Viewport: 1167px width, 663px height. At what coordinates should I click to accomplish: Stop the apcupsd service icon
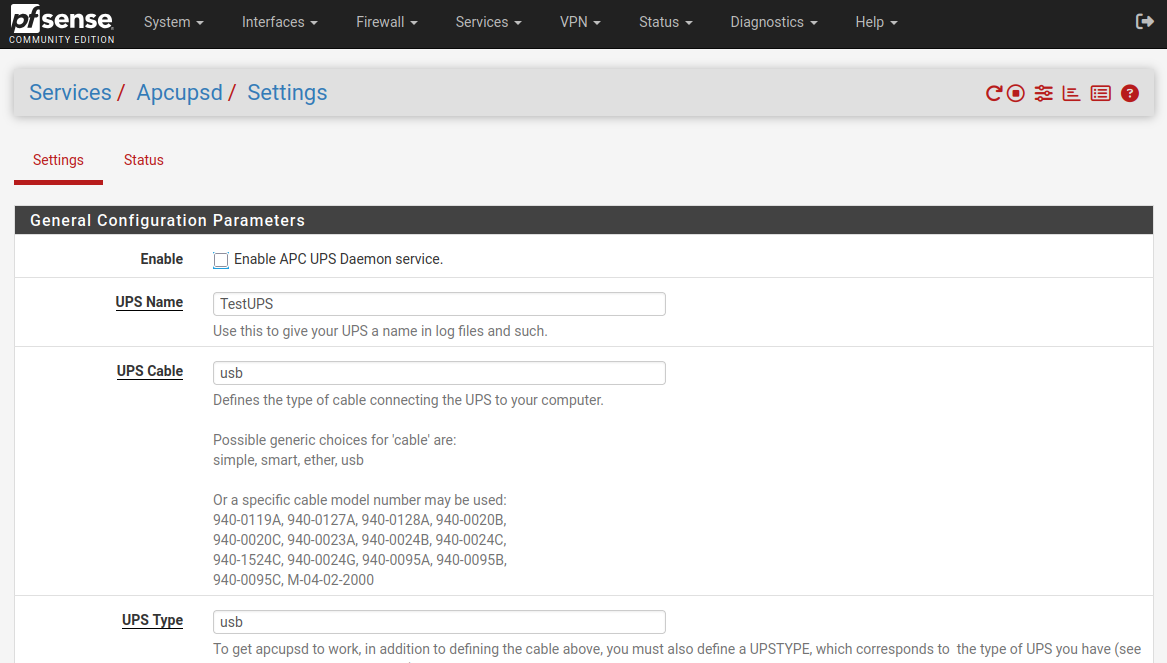tap(1016, 93)
